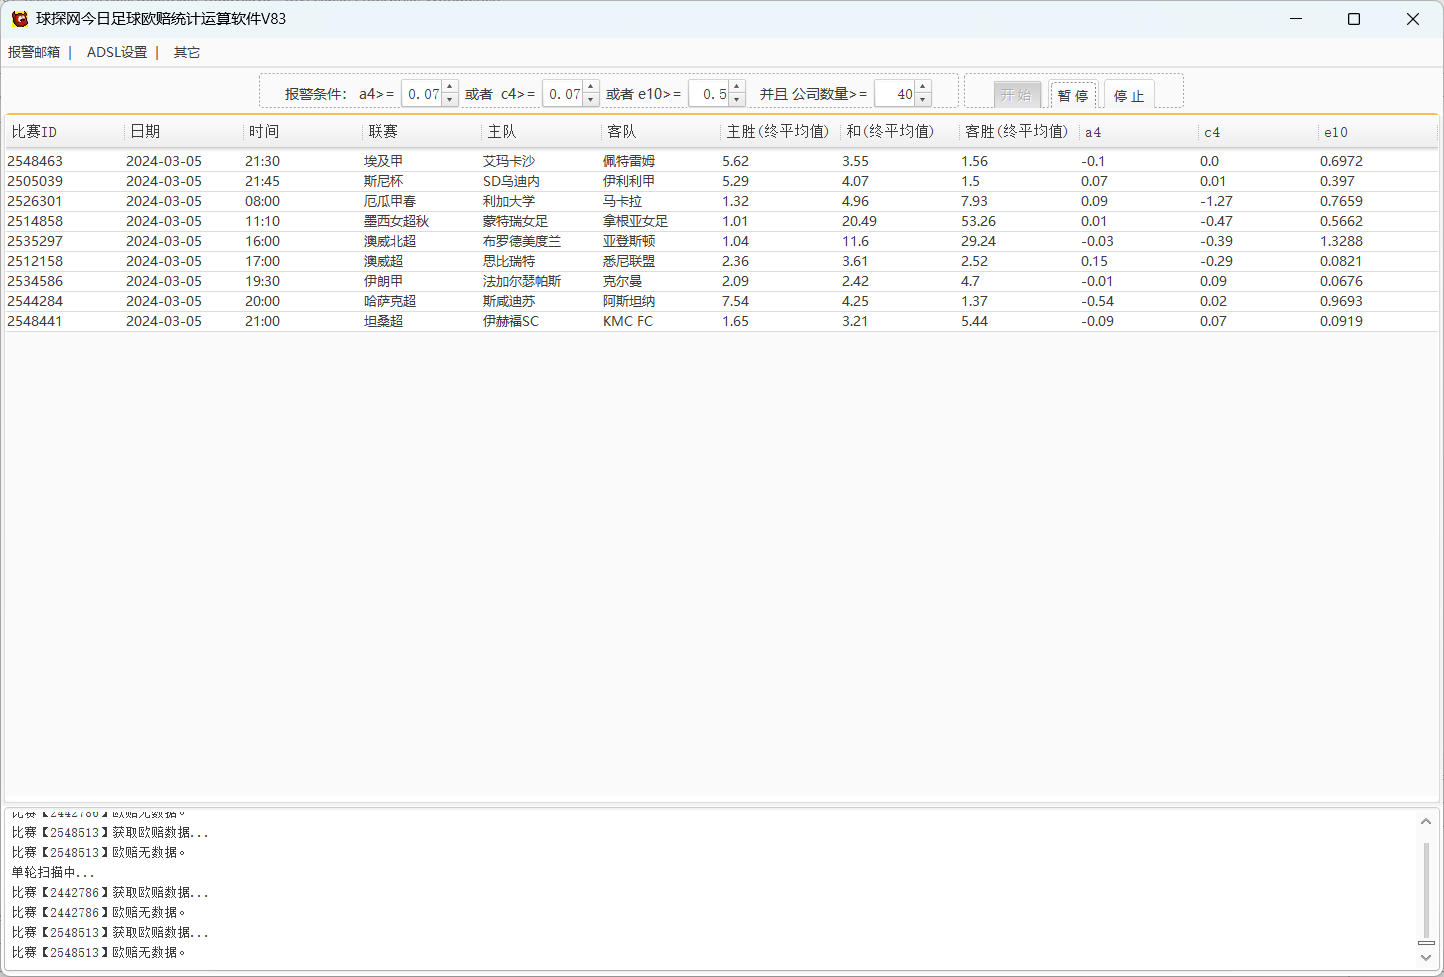Open the 报警邮箱 menu
Screen dimensions: 1444x977
click(34, 52)
